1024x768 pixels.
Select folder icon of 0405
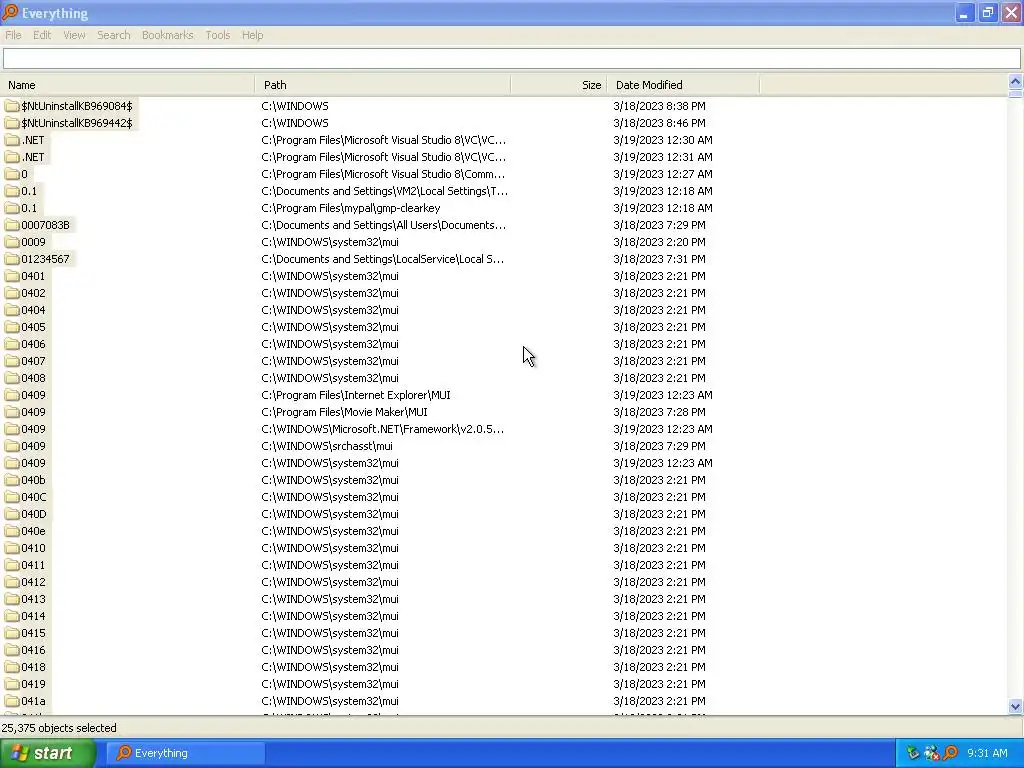[x=12, y=327]
